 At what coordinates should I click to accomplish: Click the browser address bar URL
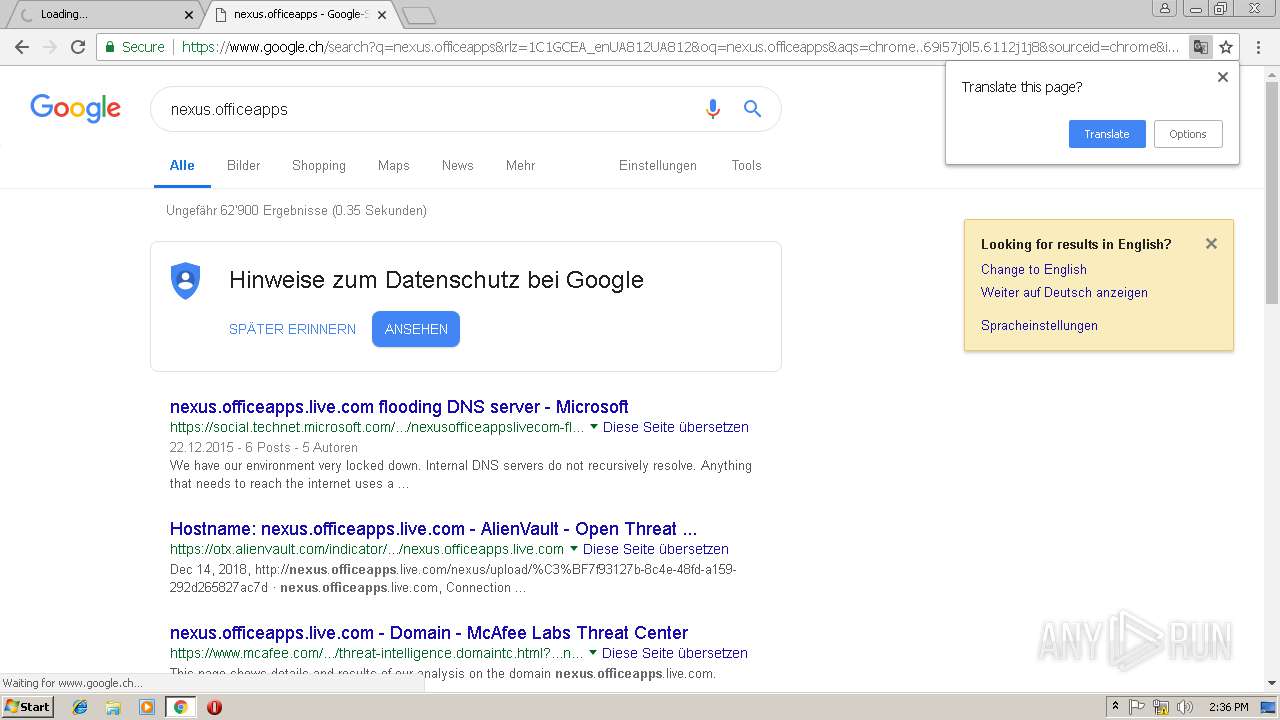pos(680,47)
